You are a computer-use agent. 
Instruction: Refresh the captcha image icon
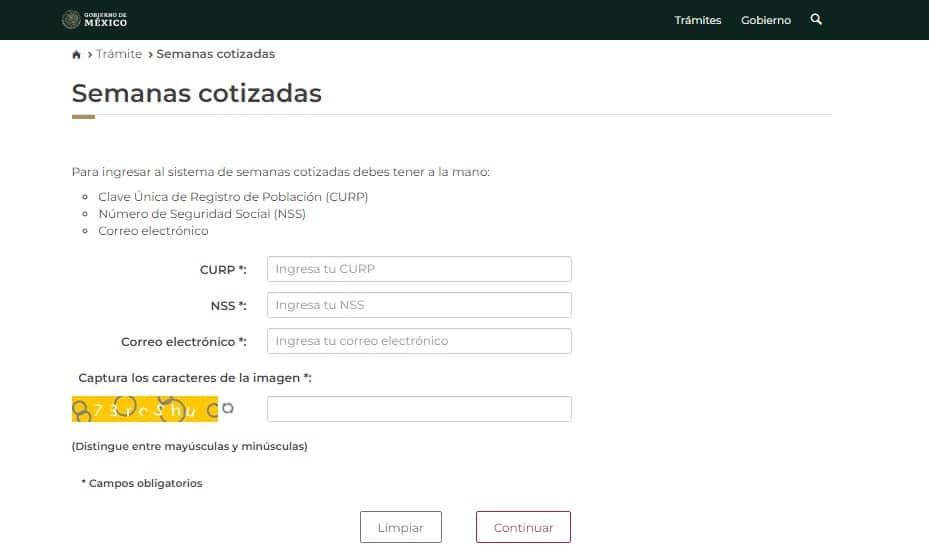click(228, 408)
